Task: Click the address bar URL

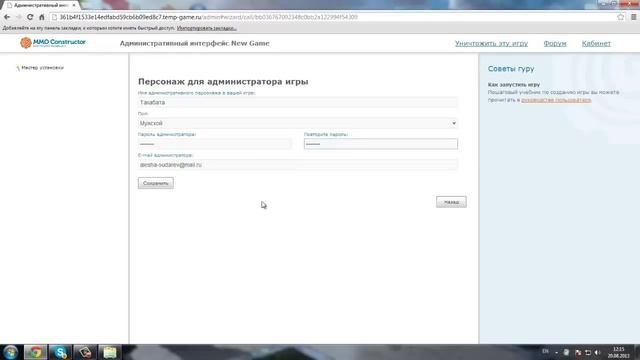Action: tap(208, 17)
